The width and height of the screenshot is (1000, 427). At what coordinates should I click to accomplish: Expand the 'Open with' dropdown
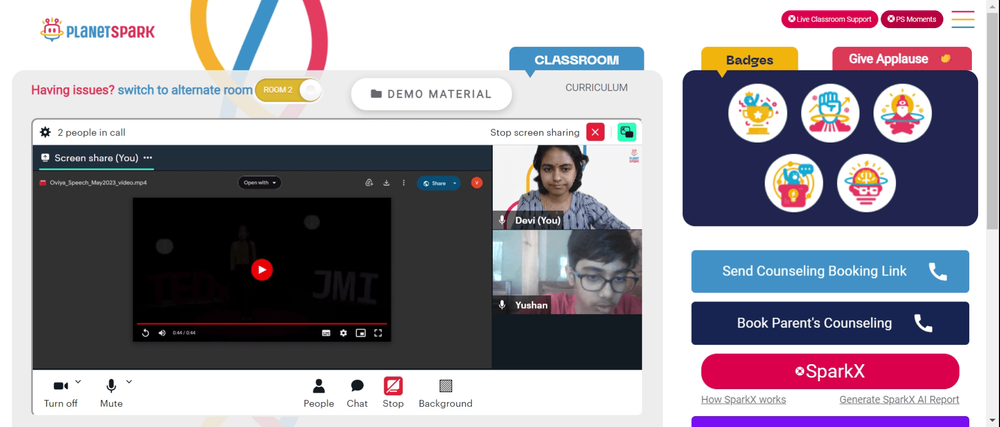(260, 183)
